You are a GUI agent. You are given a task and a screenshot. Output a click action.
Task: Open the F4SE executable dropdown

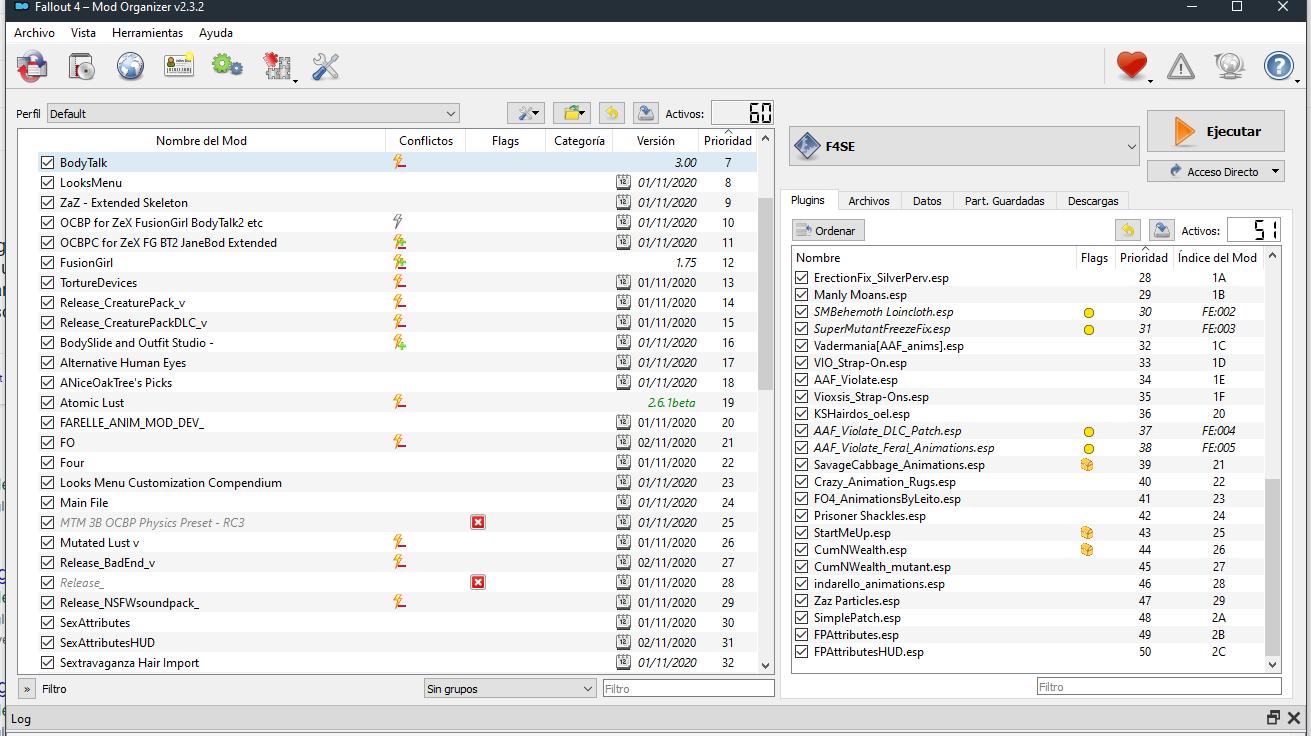tap(964, 147)
